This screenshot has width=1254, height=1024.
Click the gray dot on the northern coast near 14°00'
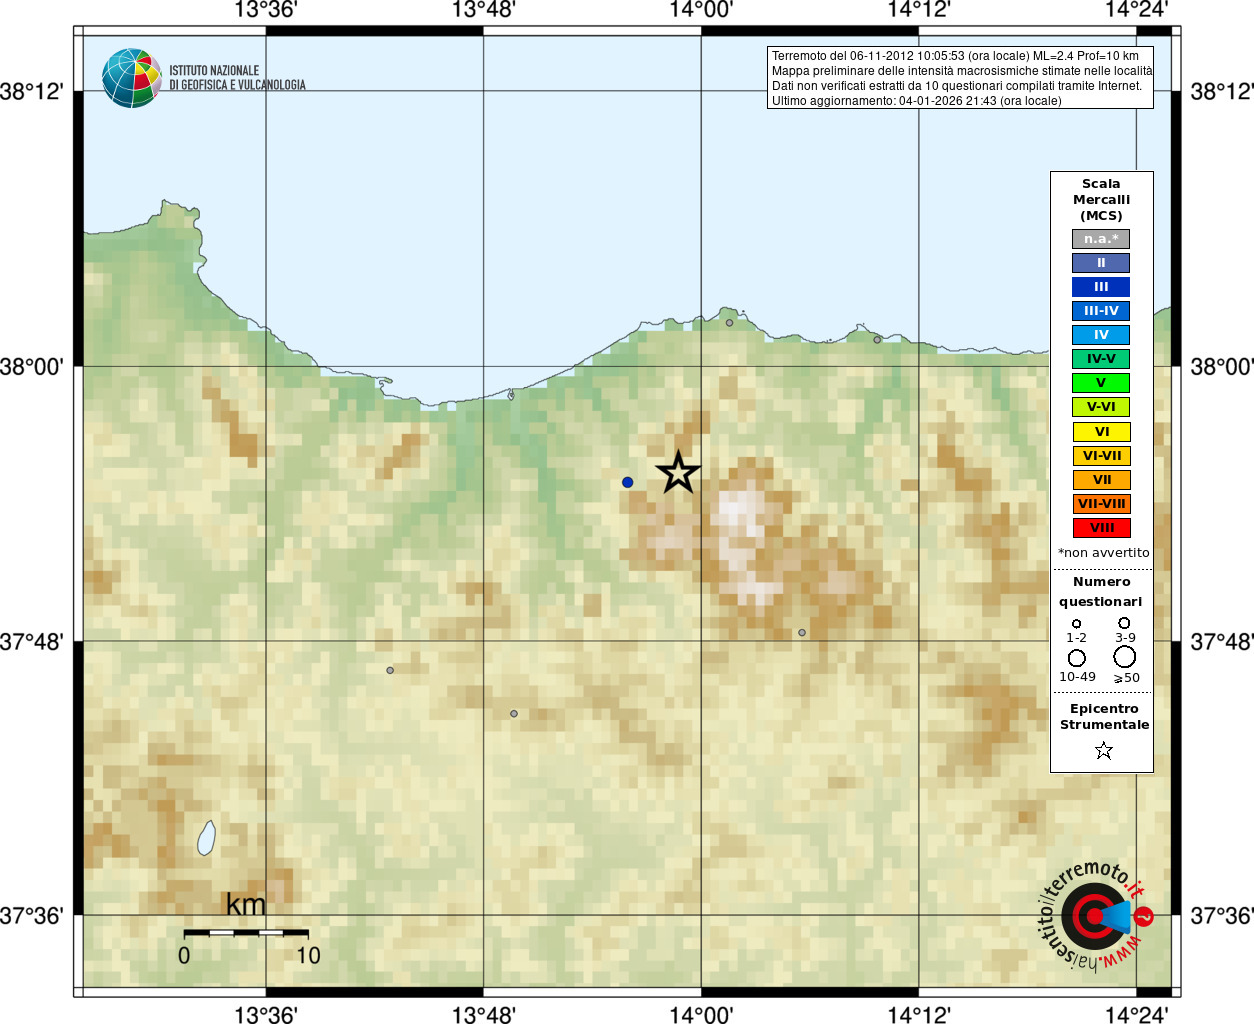pos(729,322)
